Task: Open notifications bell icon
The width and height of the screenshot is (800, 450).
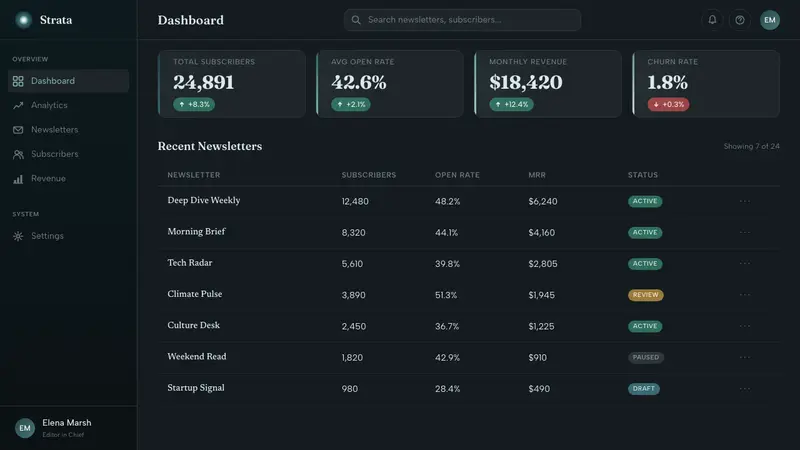Action: (x=712, y=20)
